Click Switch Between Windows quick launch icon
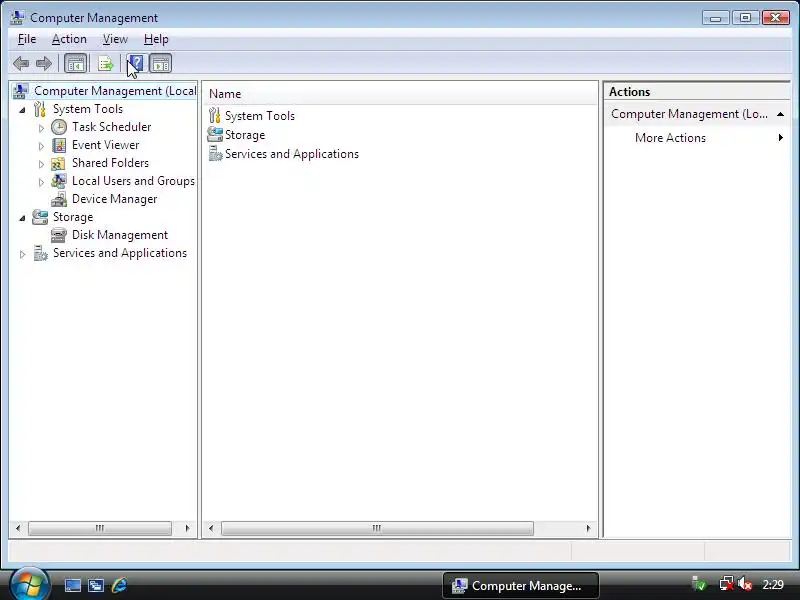The image size is (800, 600). click(x=96, y=585)
